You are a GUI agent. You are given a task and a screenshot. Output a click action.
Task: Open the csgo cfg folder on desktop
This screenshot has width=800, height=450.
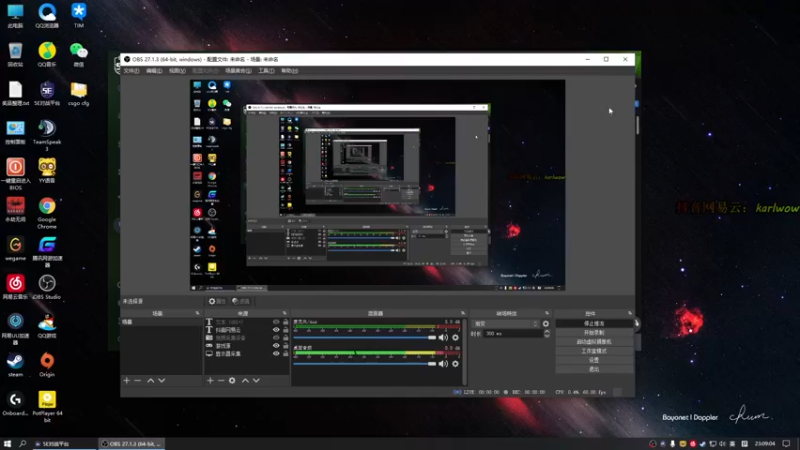(x=79, y=93)
